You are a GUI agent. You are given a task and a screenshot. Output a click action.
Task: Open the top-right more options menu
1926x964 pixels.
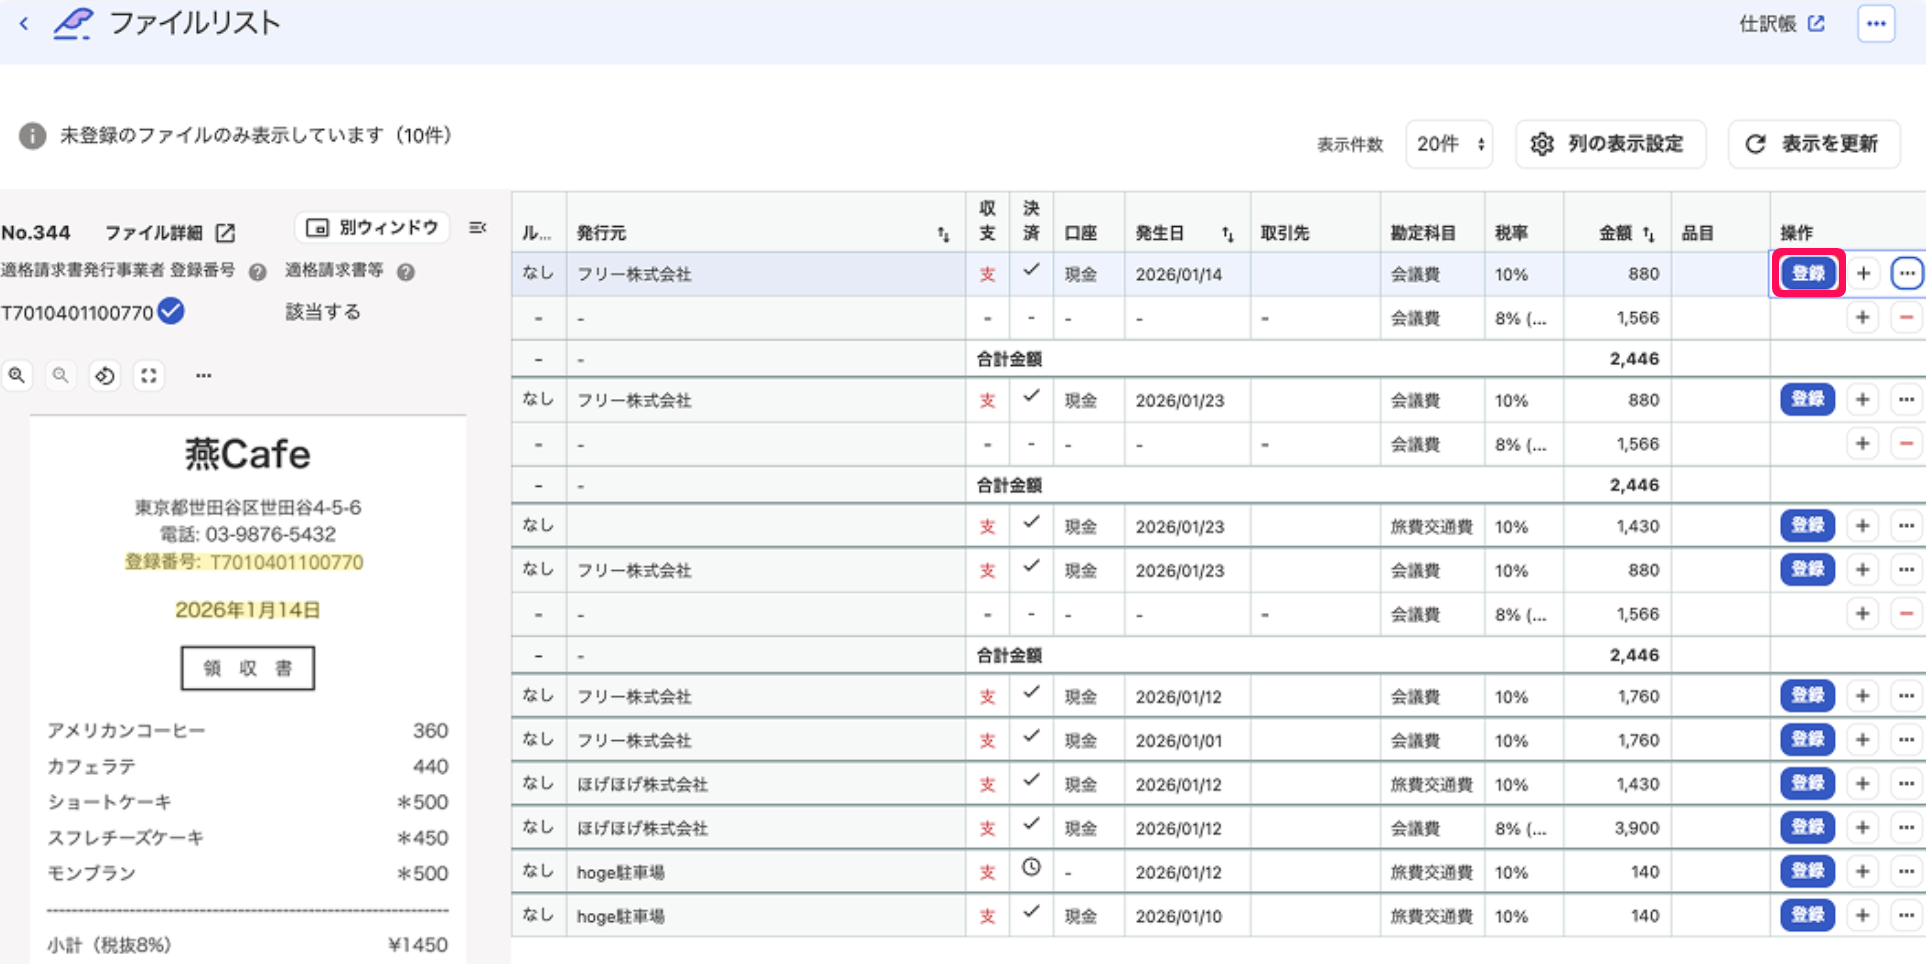[1876, 24]
